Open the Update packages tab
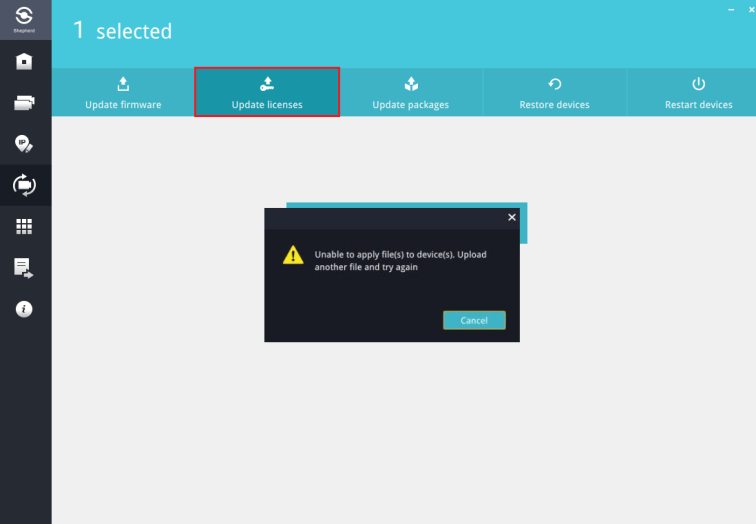The width and height of the screenshot is (756, 524). click(x=410, y=93)
